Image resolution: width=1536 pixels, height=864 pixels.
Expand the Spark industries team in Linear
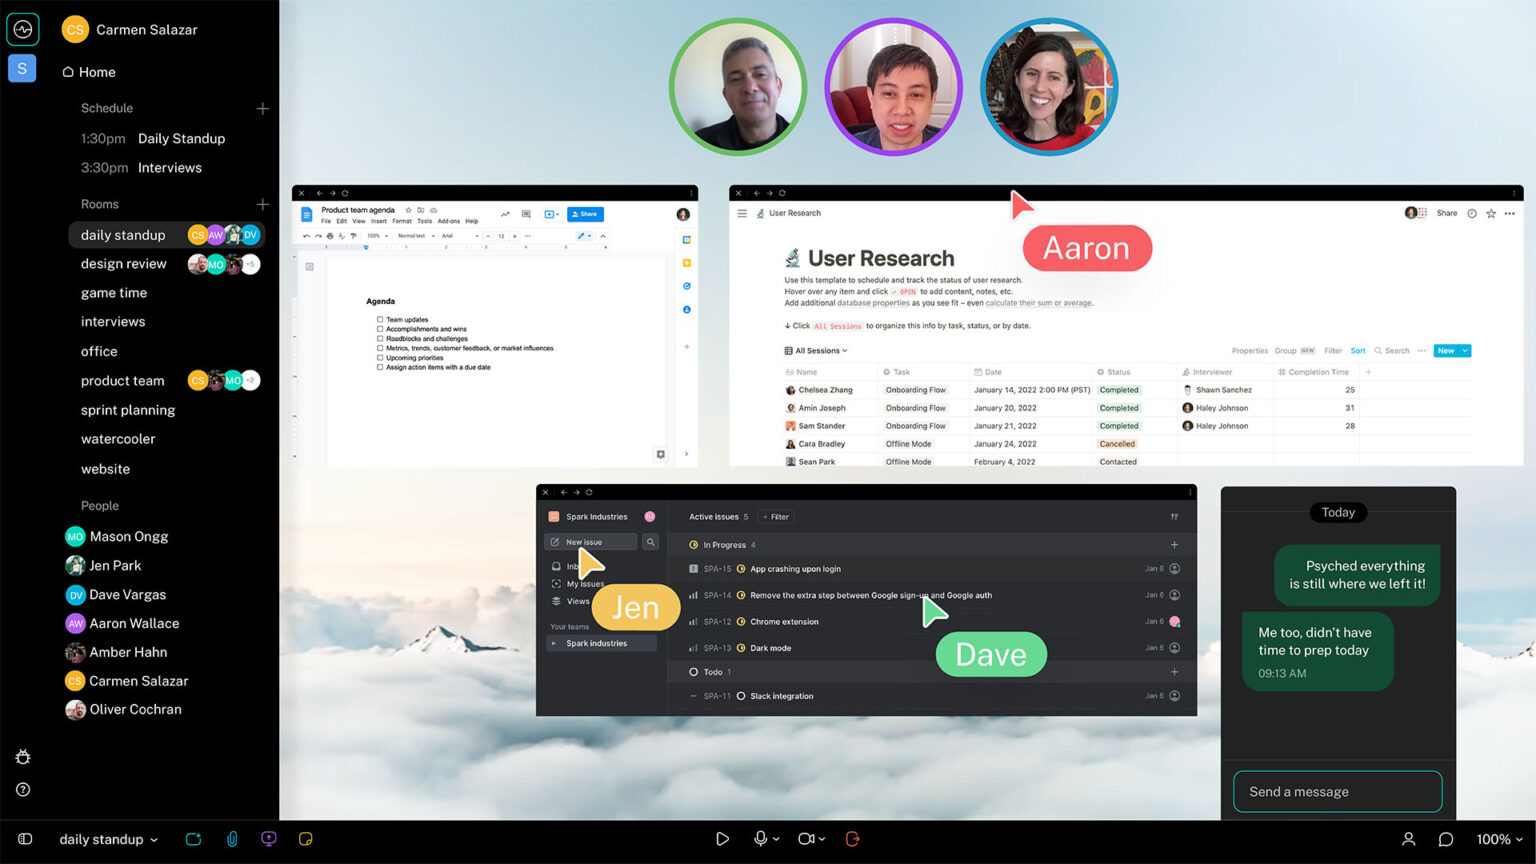click(x=553, y=643)
